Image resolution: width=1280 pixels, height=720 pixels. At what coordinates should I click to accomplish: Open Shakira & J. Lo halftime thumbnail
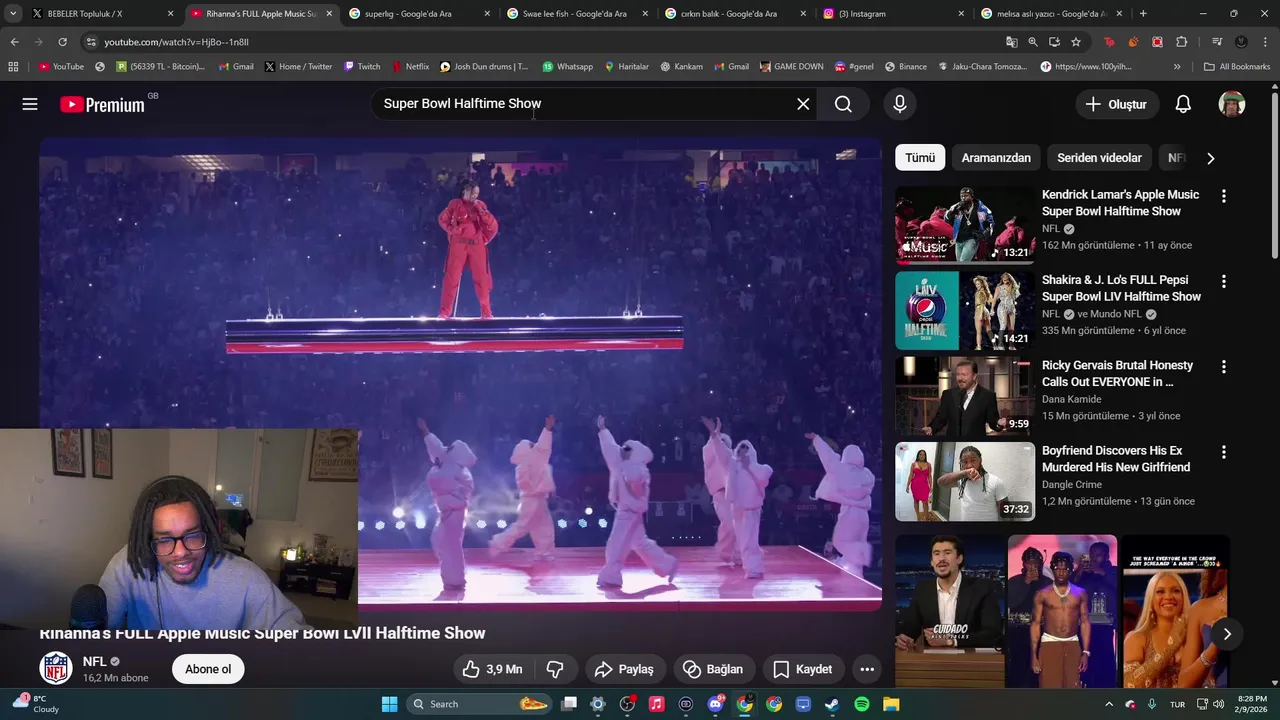tap(965, 310)
